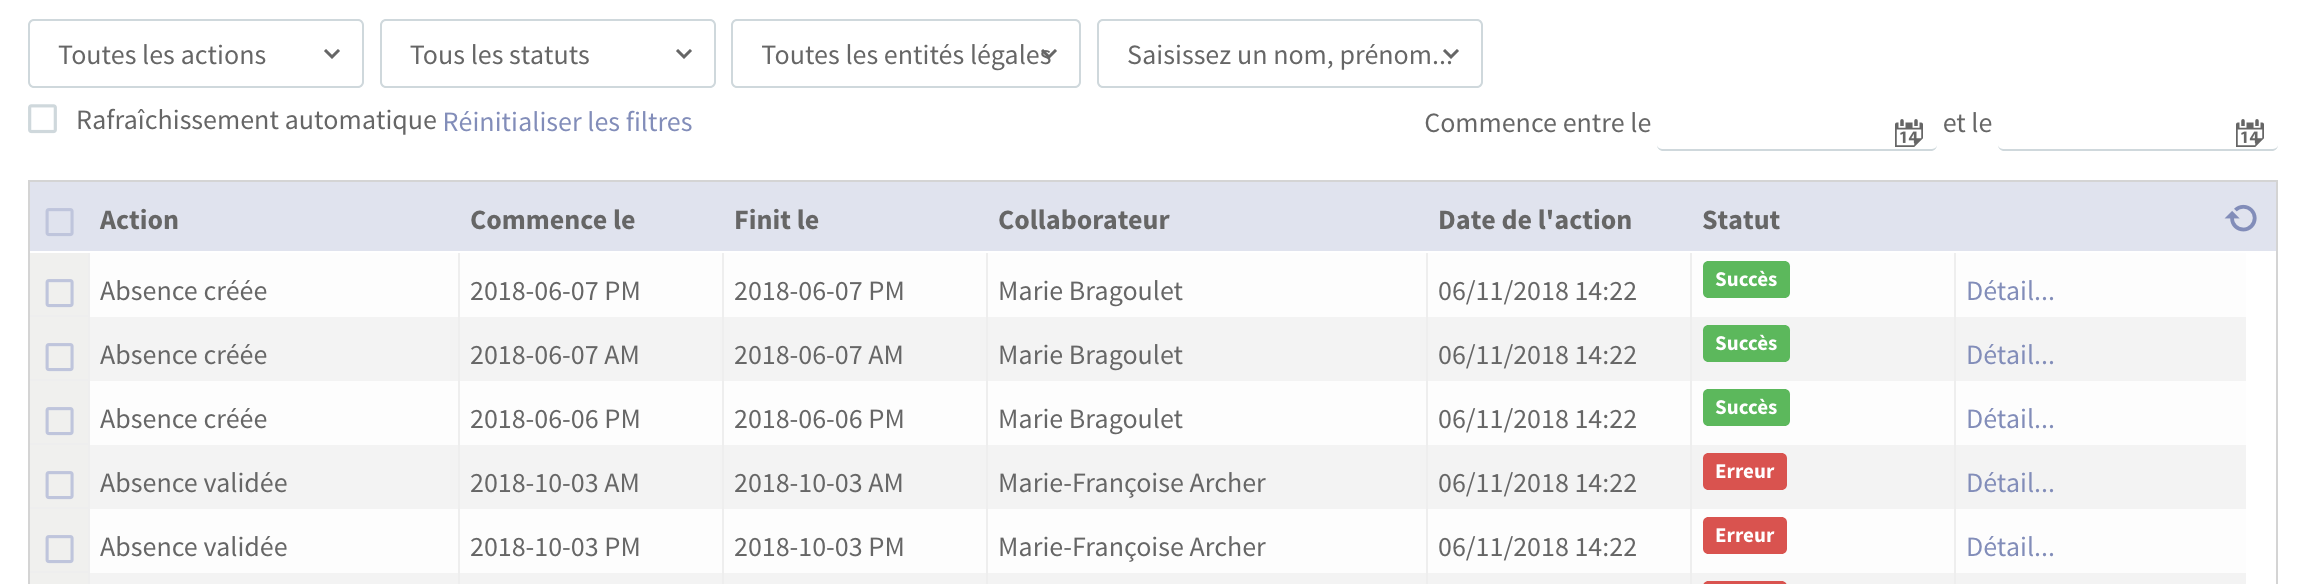This screenshot has height=584, width=2298.
Task: Open calendar picker for start date field
Action: (x=1908, y=132)
